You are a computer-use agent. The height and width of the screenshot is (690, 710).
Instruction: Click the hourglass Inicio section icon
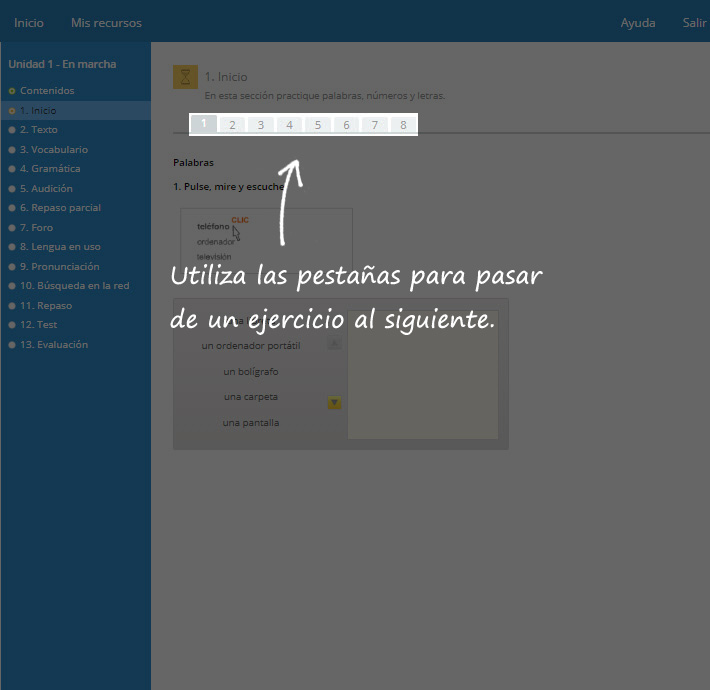(185, 77)
